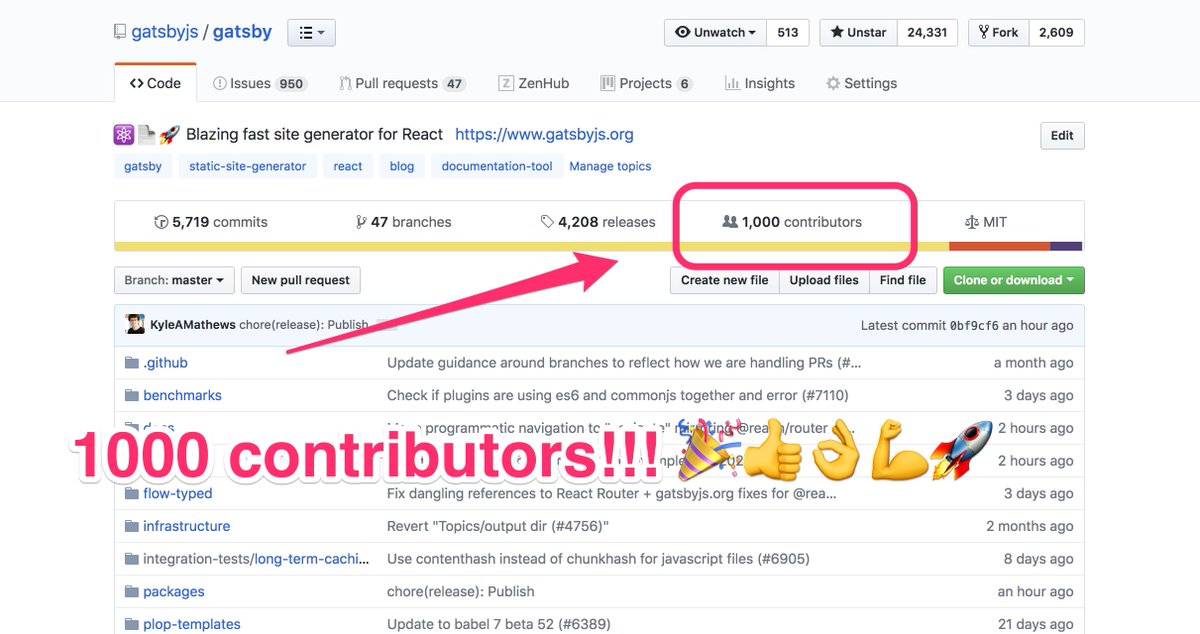Open the gatsbyjs.org website link
This screenshot has height=634, width=1200.
(x=544, y=134)
